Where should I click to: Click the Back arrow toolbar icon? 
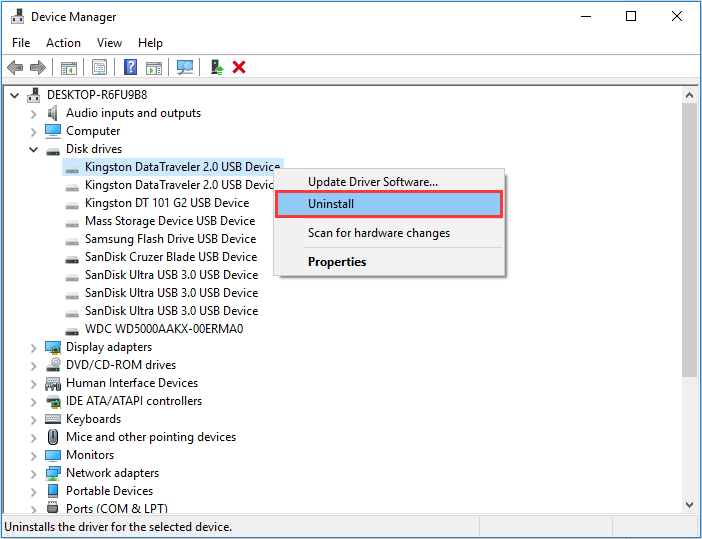15,68
